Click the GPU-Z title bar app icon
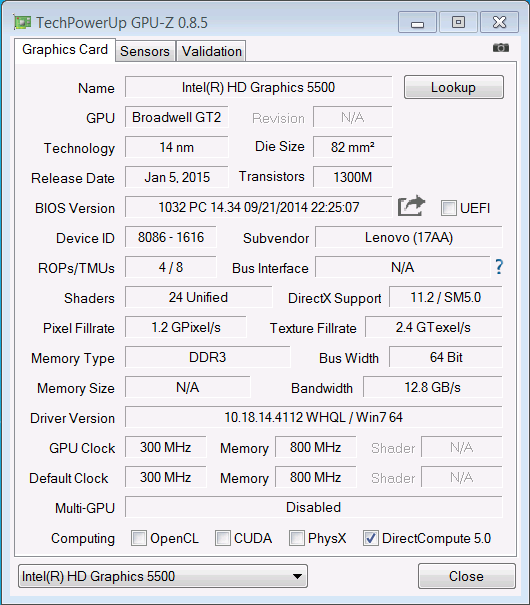 click(x=22, y=22)
